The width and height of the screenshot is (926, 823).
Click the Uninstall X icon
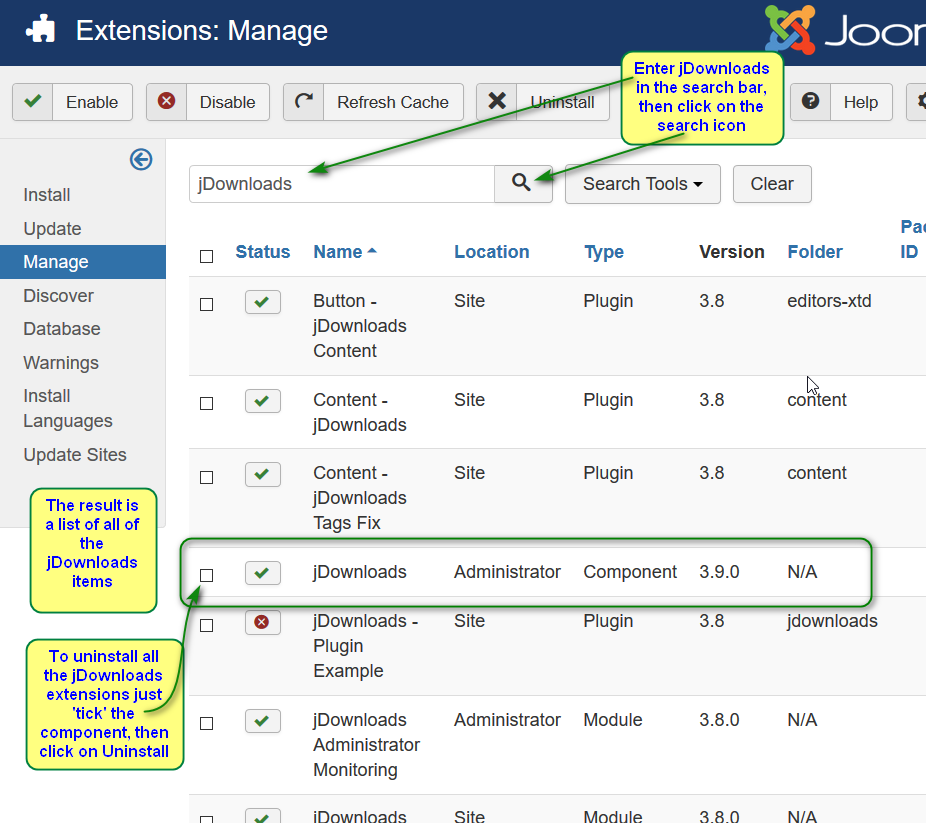(x=497, y=101)
